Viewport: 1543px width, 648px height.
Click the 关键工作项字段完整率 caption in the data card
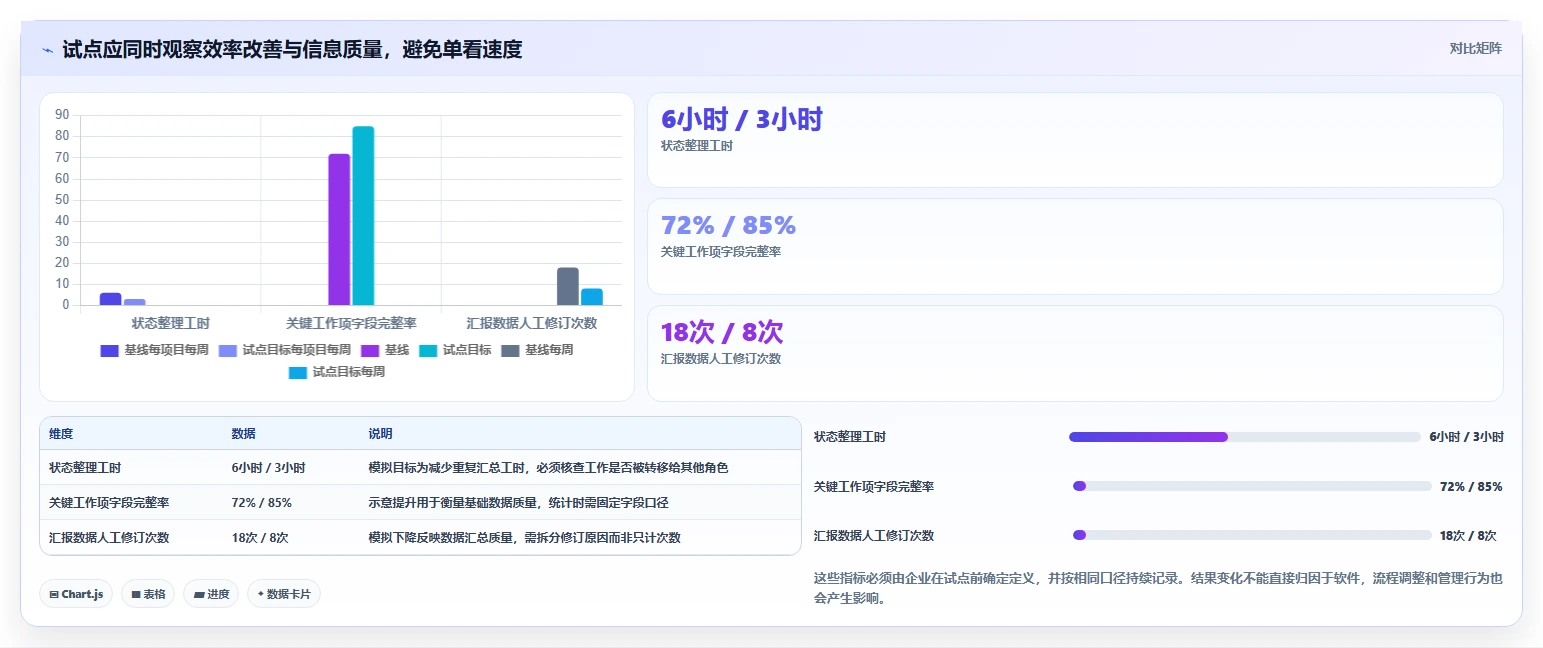(x=721, y=252)
